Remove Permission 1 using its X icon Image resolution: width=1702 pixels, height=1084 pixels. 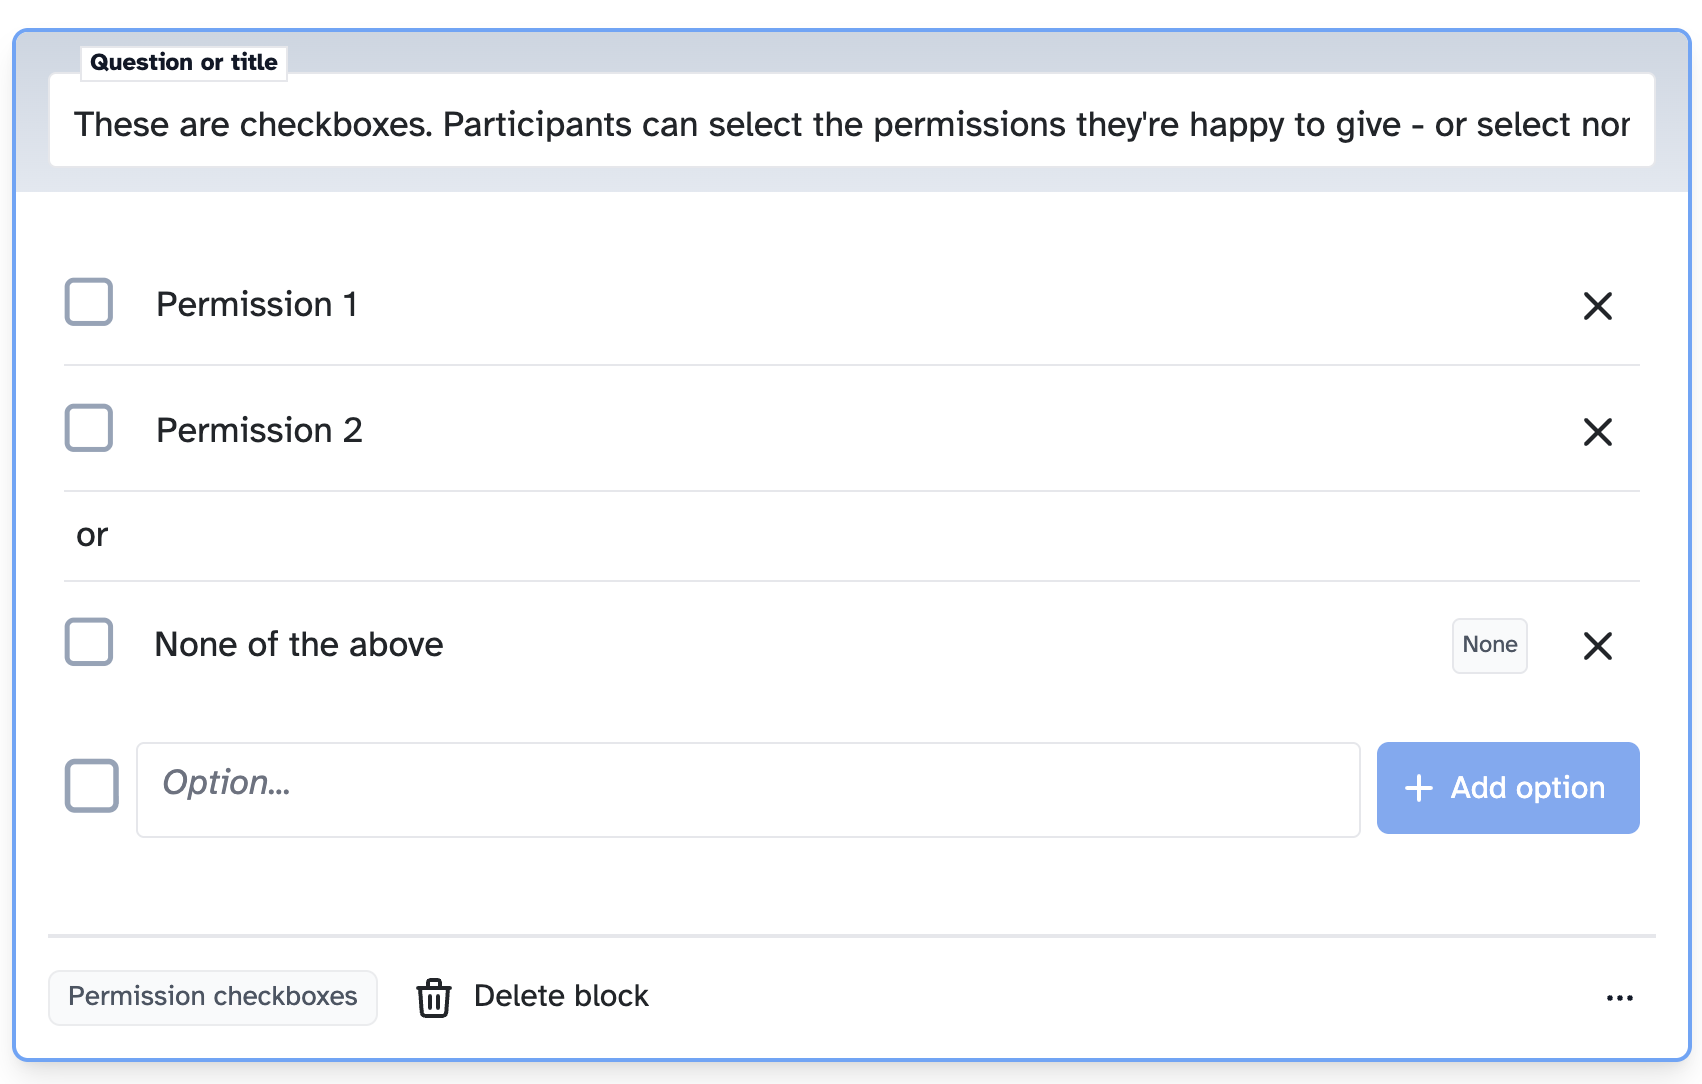1597,307
